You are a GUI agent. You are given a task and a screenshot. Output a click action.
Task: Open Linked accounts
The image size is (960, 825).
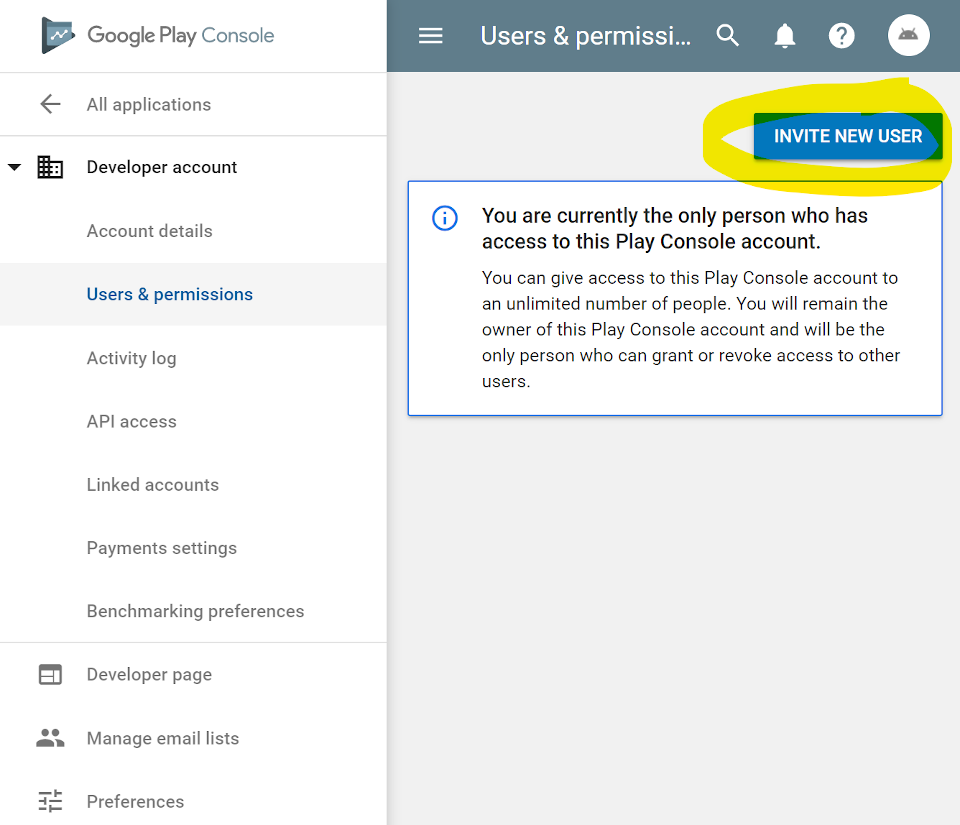tap(152, 485)
